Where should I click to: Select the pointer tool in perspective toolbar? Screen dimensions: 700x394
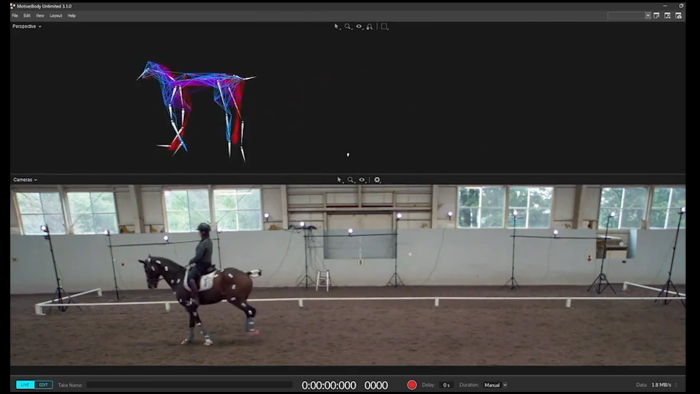[x=337, y=27]
